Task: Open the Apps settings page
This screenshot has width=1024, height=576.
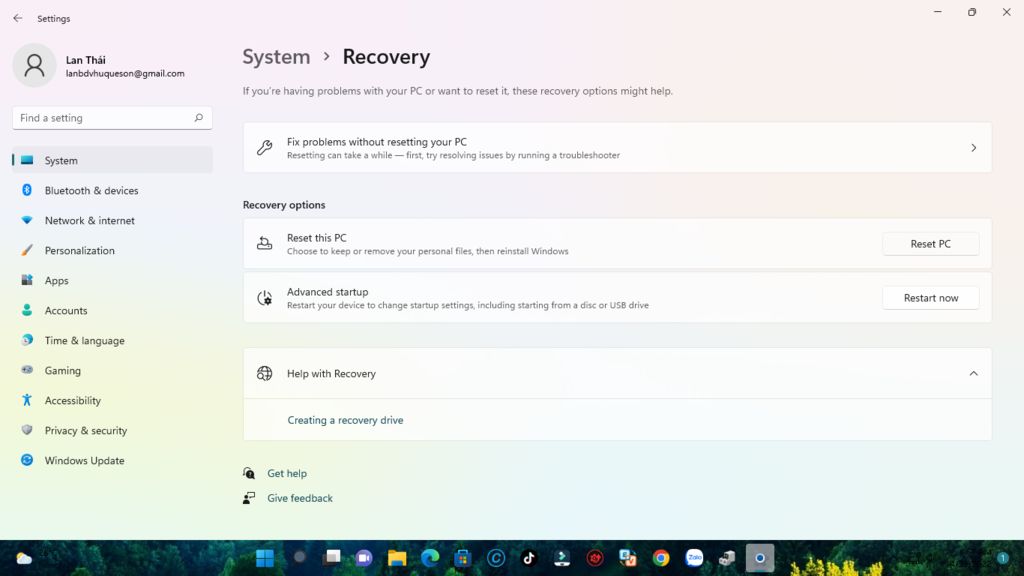Action: pyautogui.click(x=112, y=280)
